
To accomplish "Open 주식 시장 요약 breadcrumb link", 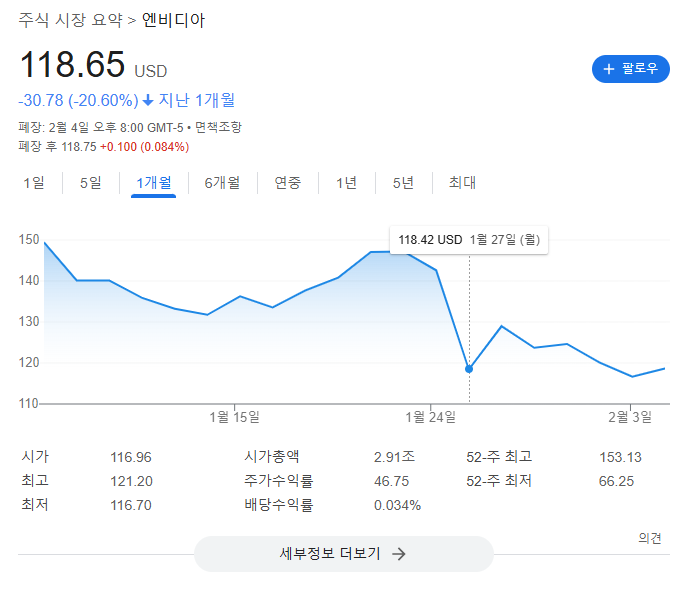I will coord(70,20).
